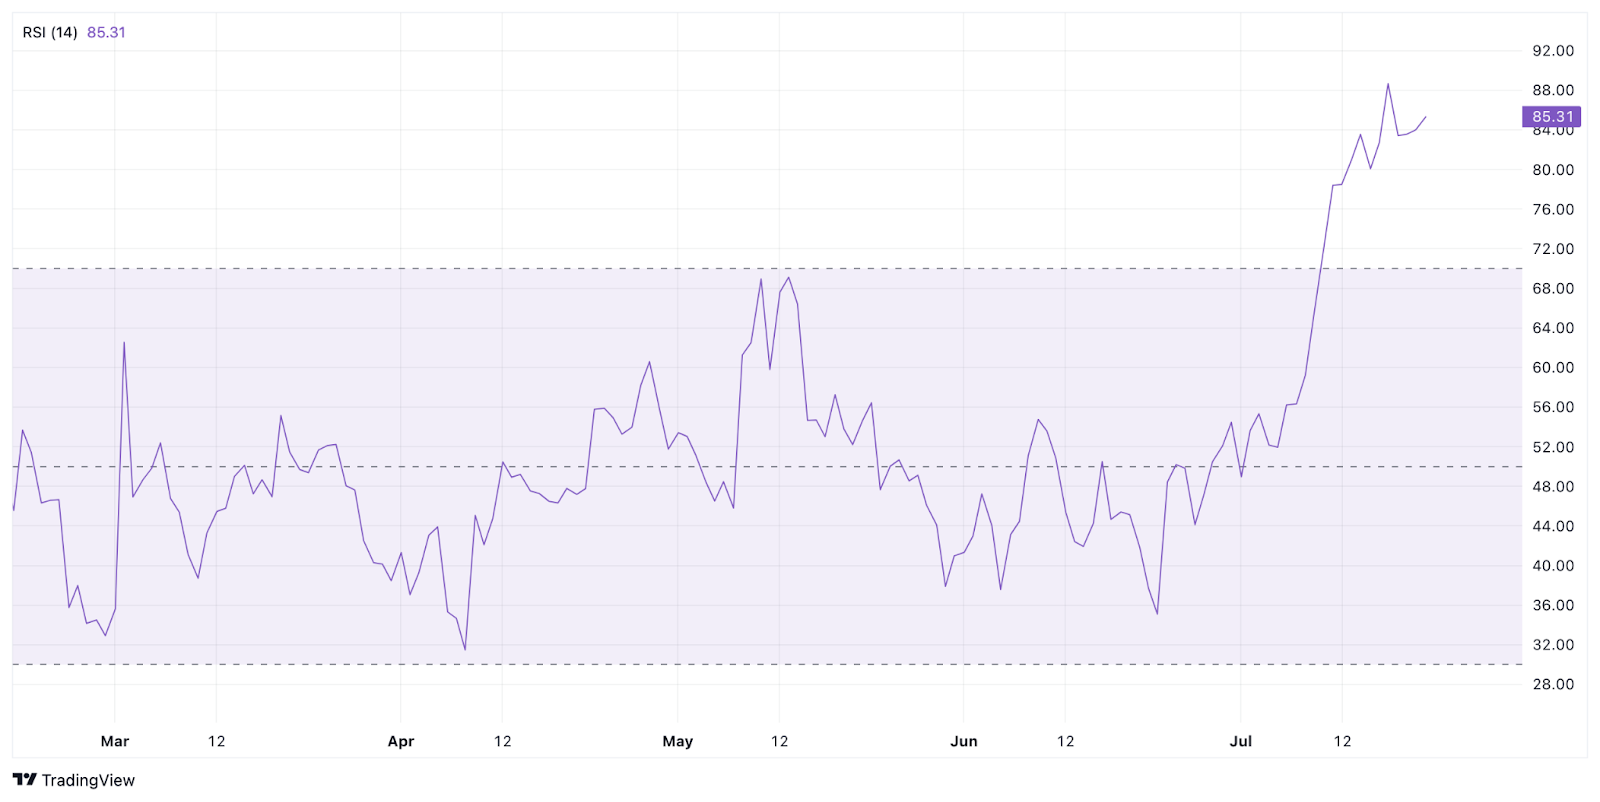The image size is (1600, 802).
Task: Click the 92.00 value on the scale
Action: coord(1553,51)
